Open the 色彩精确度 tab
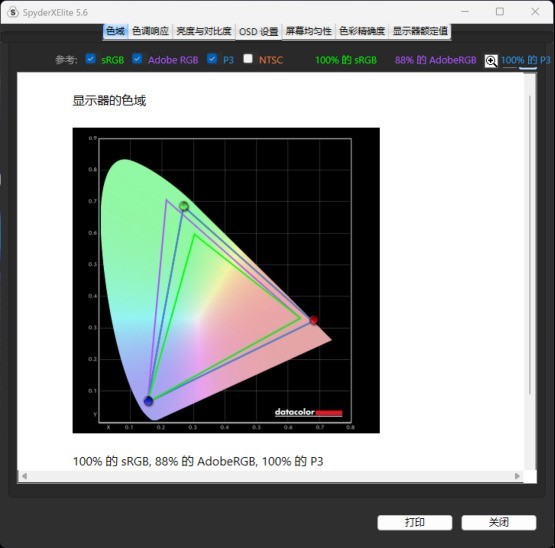The image size is (555, 548). [x=362, y=32]
